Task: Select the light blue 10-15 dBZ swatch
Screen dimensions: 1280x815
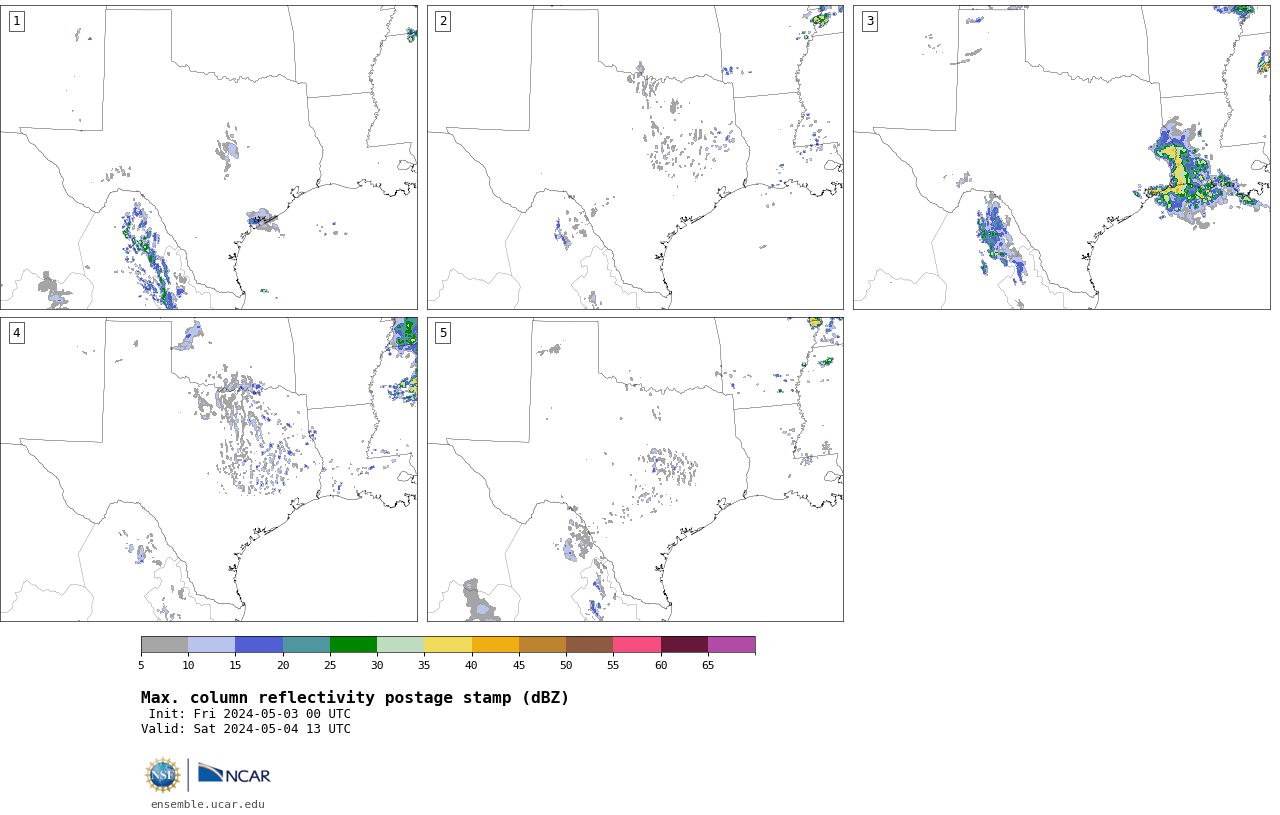Action: 211,644
